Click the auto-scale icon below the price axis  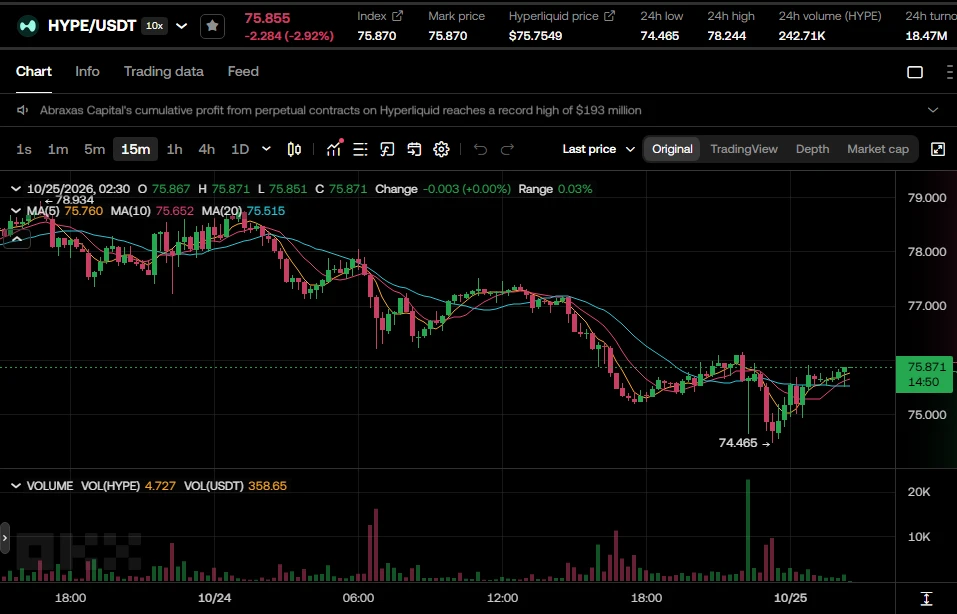coord(926,599)
